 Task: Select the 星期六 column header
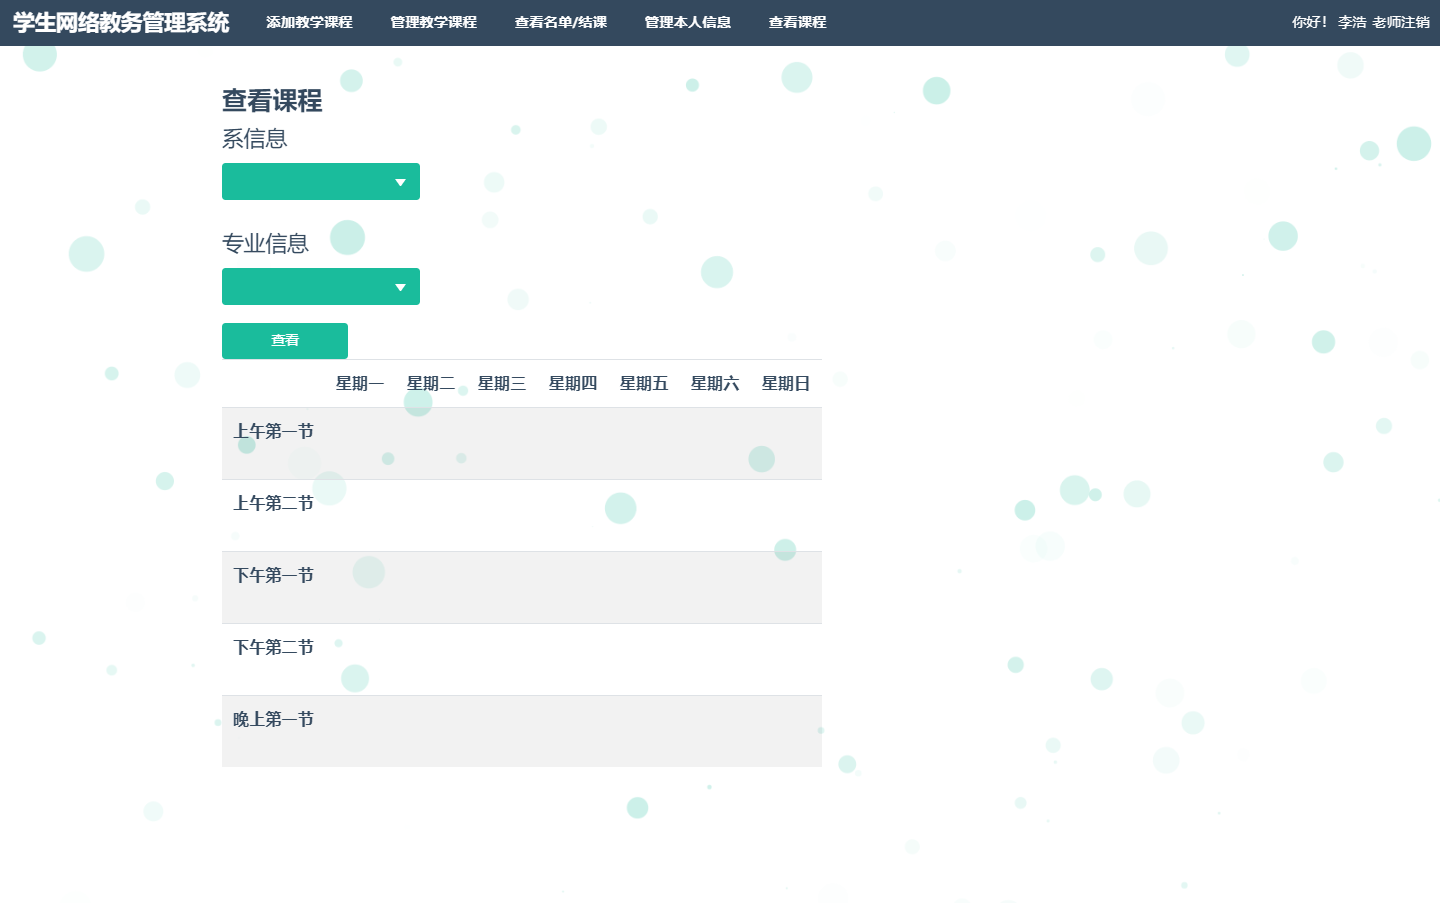pyautogui.click(x=715, y=384)
